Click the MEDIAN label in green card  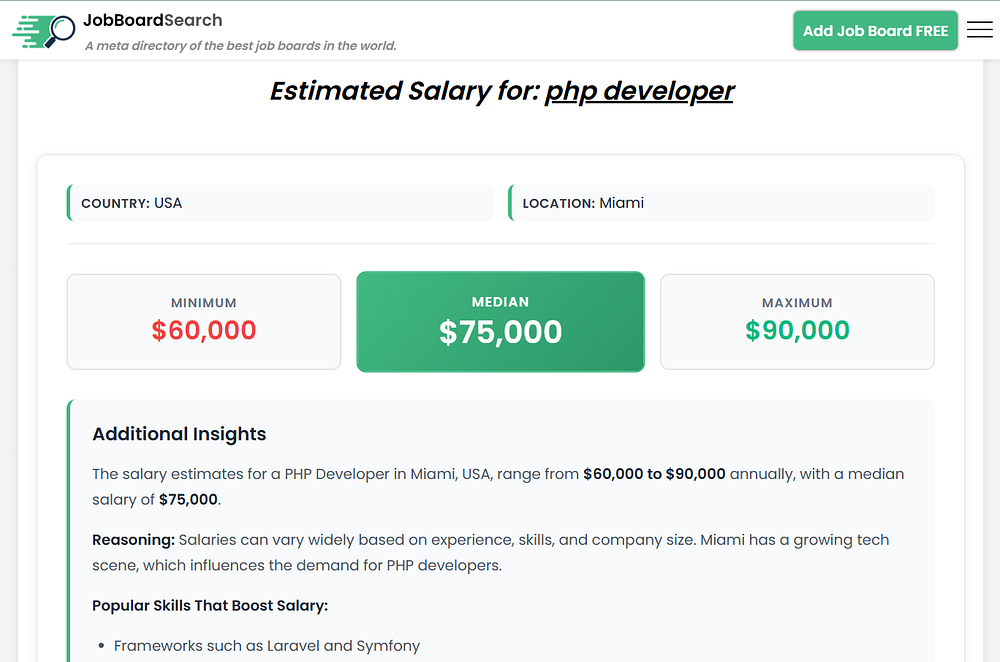tap(500, 302)
